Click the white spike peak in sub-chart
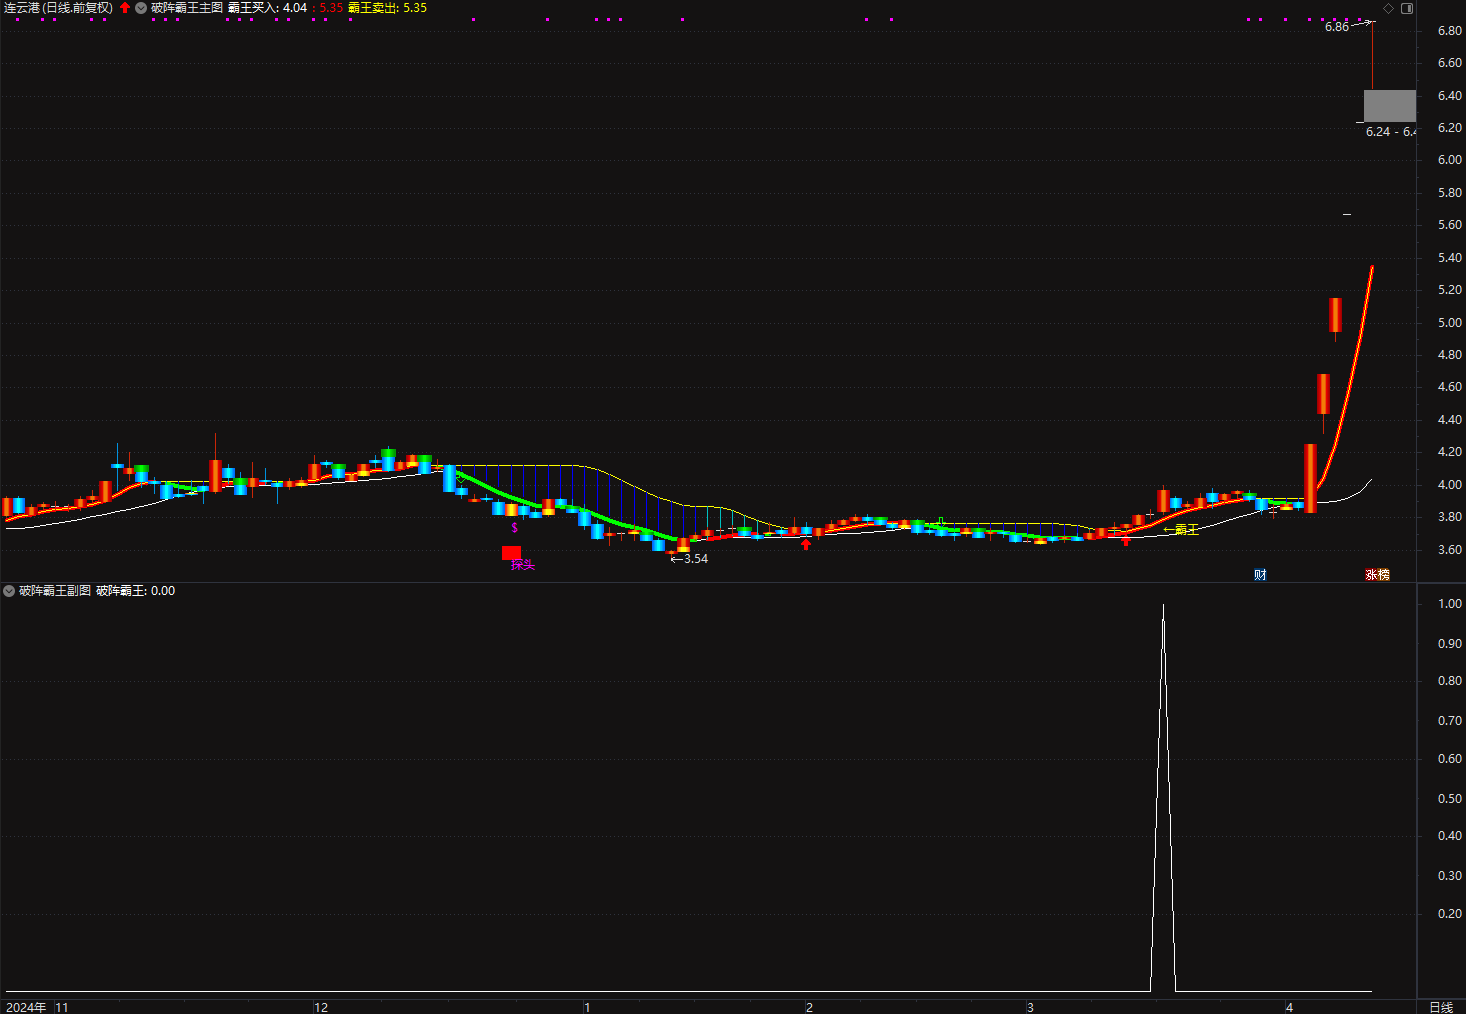Viewport: 1466px width, 1014px height. tap(1163, 606)
